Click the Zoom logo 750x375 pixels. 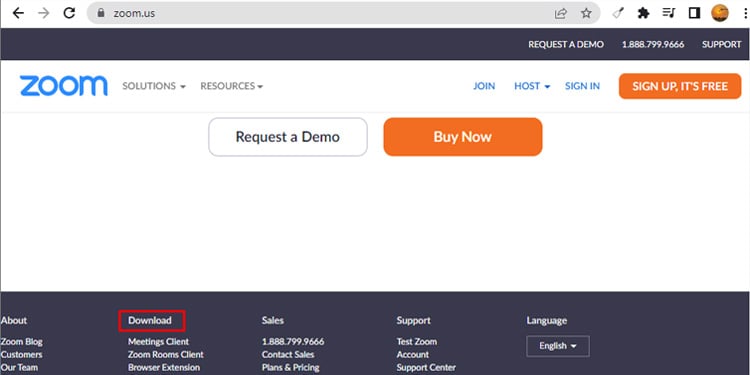click(x=64, y=86)
